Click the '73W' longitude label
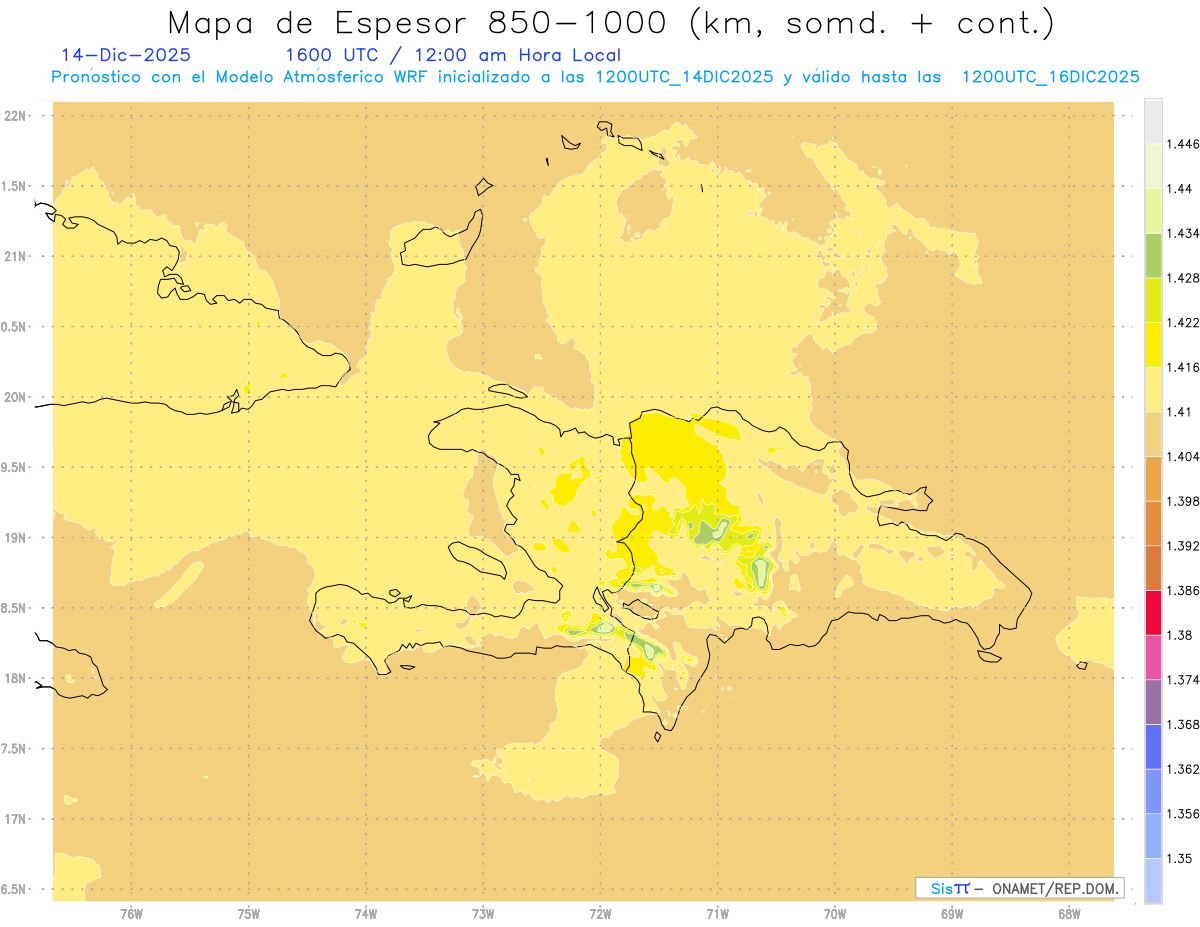 point(483,914)
